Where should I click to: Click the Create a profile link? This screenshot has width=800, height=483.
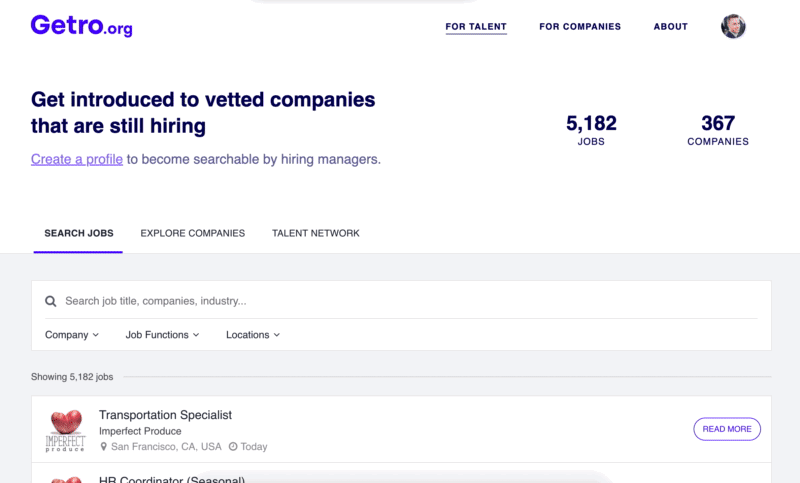coord(77,160)
